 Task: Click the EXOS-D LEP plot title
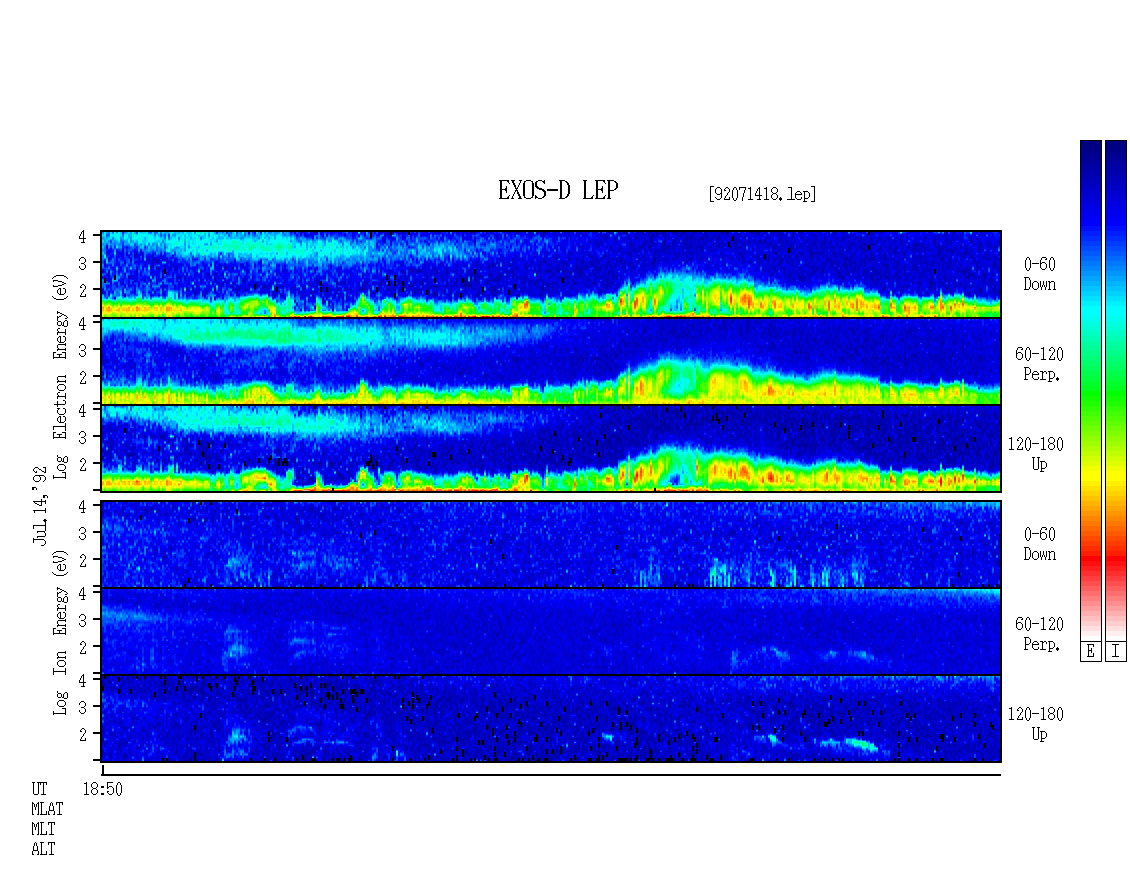pyautogui.click(x=558, y=190)
